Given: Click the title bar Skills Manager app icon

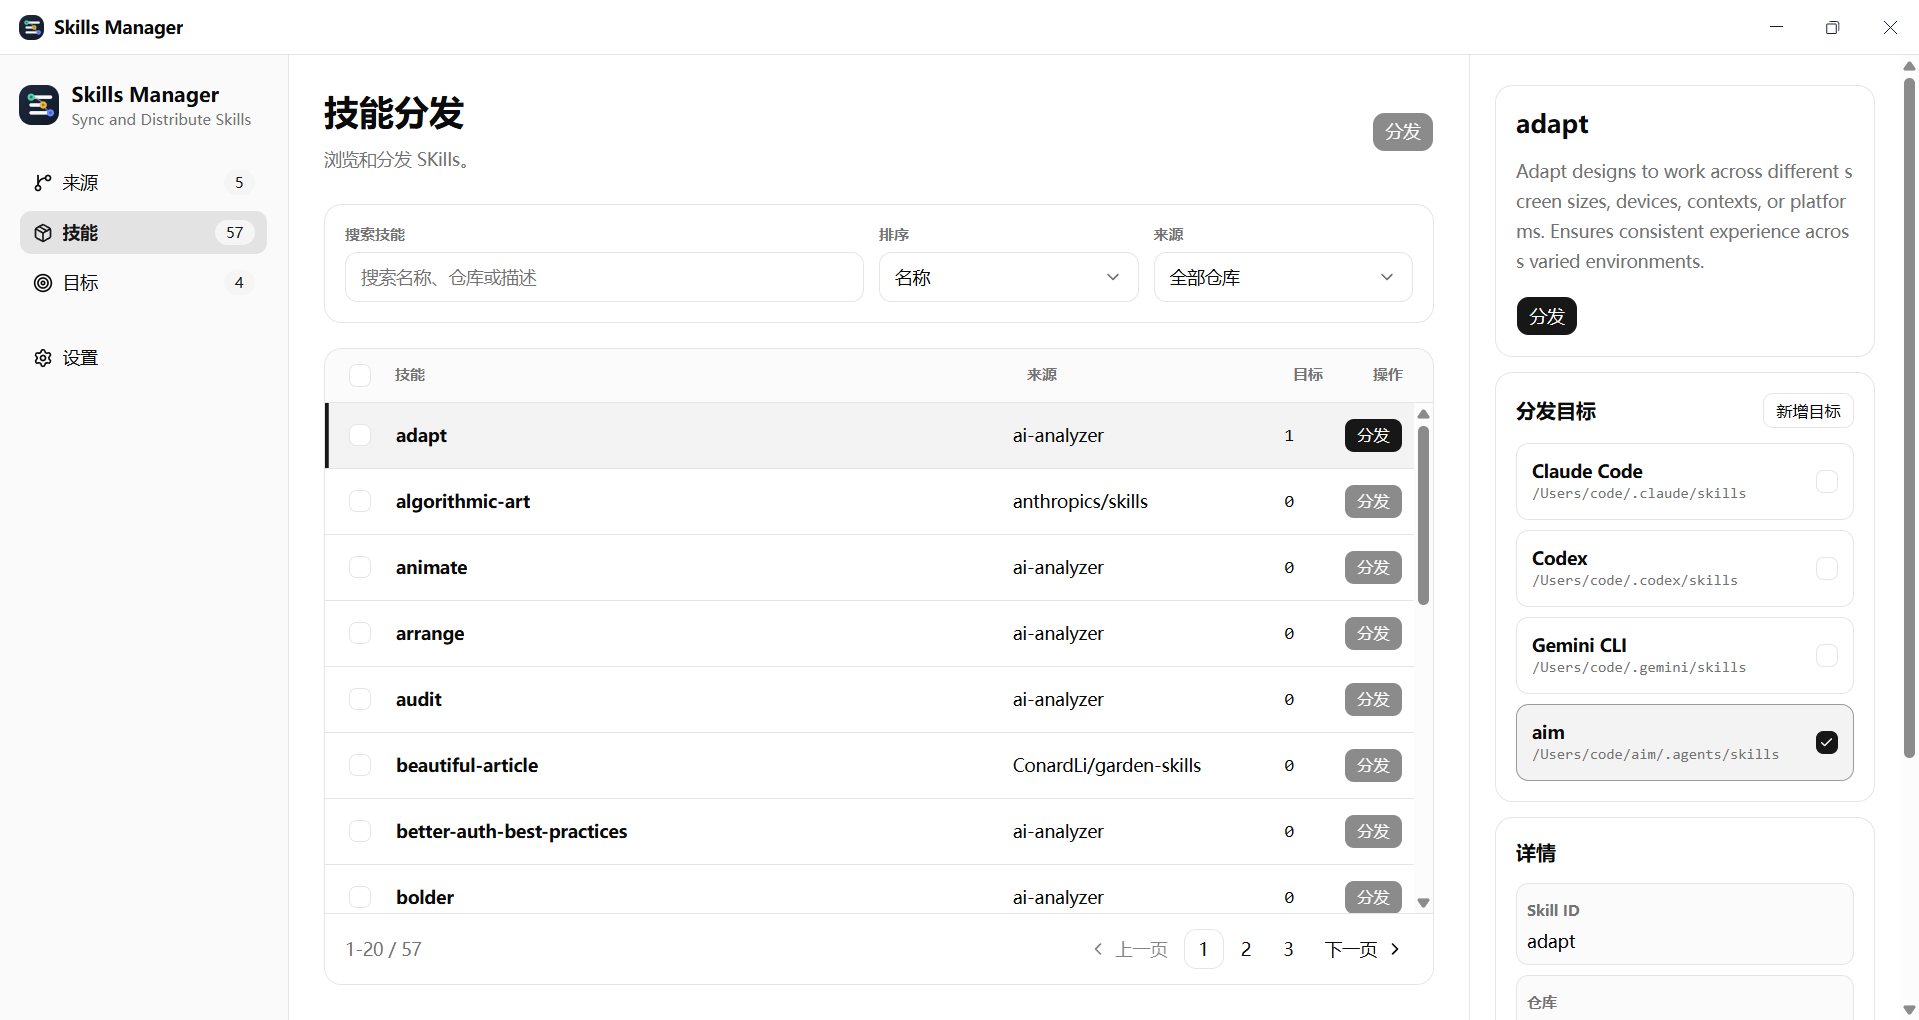Looking at the screenshot, I should (x=31, y=27).
